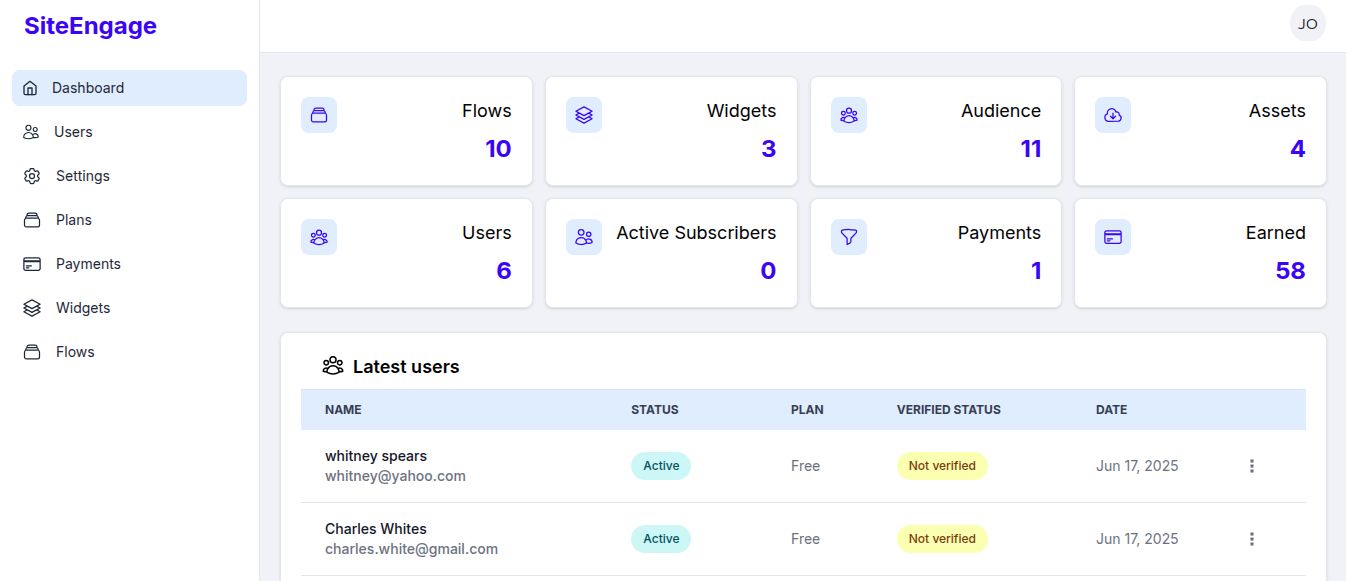Image resolution: width=1346 pixels, height=581 pixels.
Task: Click the Earned card credit card icon
Action: tap(1113, 237)
